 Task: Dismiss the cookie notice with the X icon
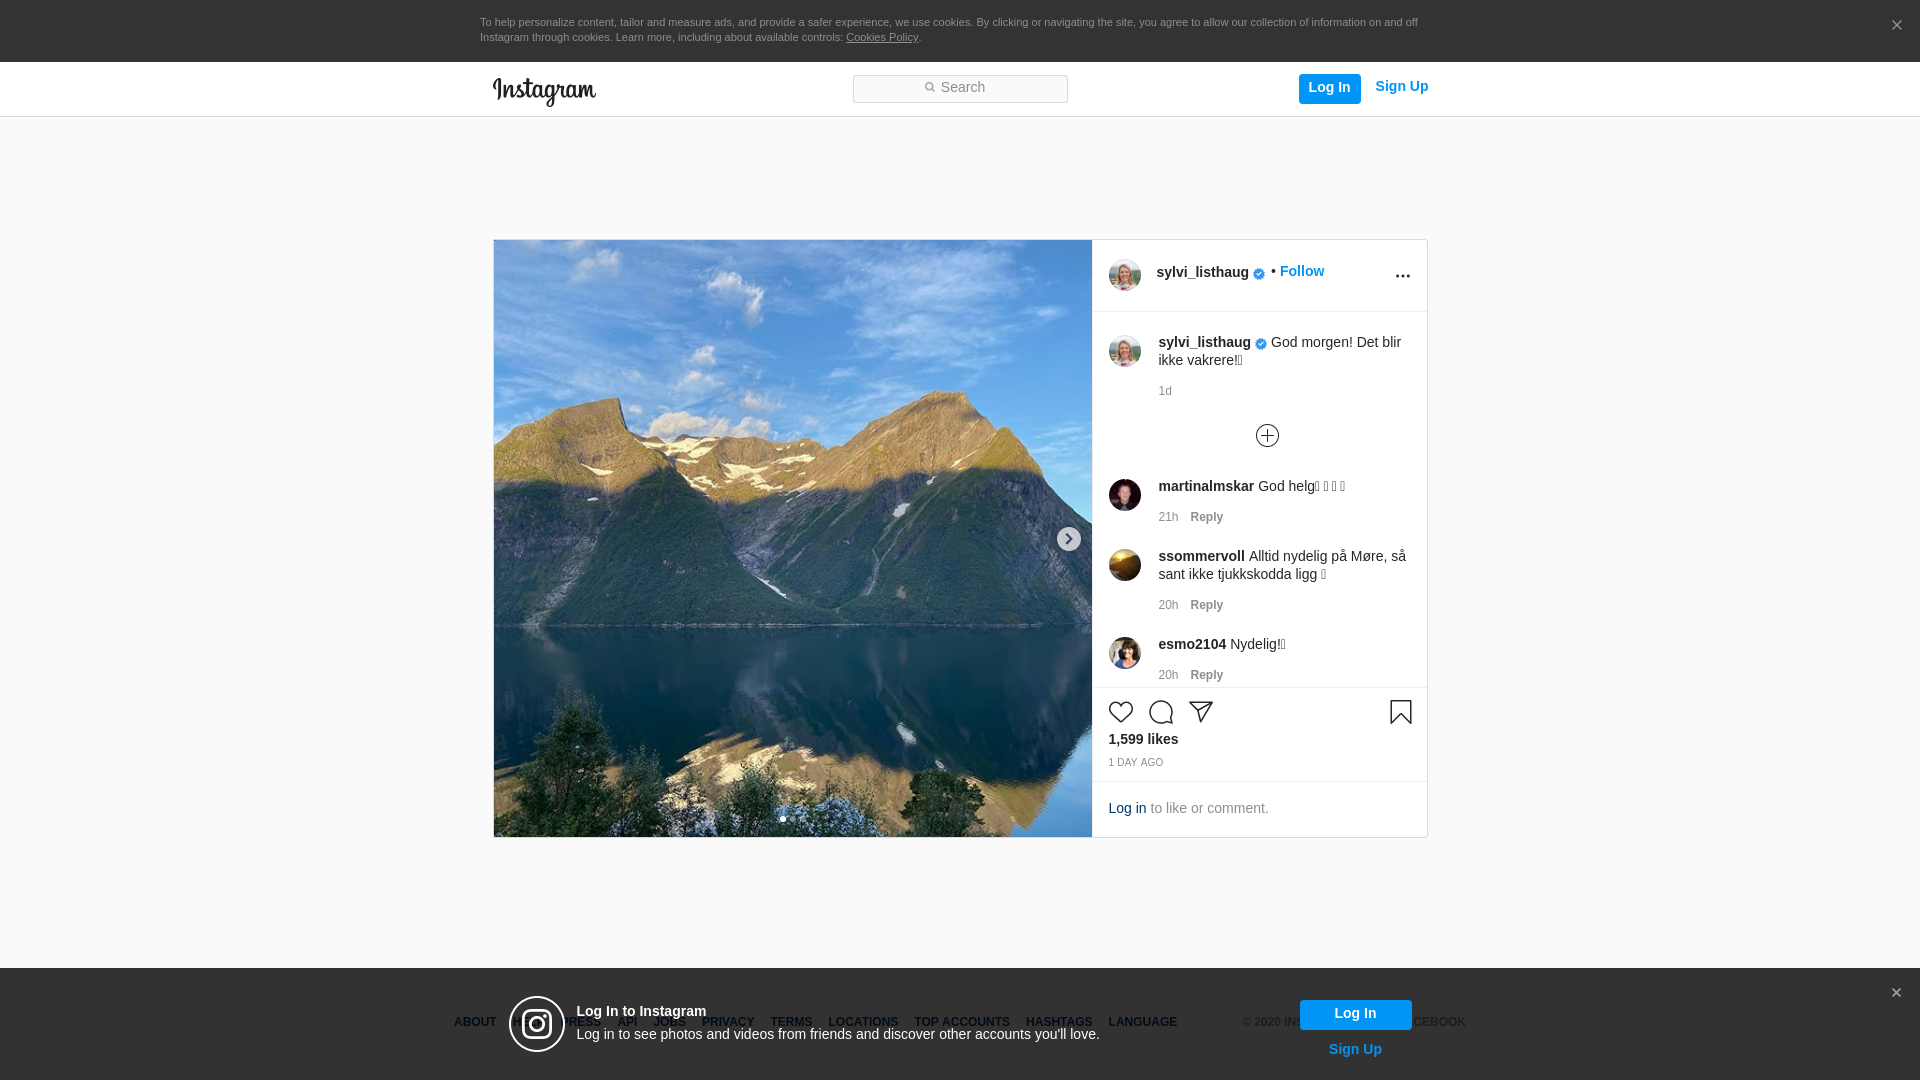[x=1896, y=26]
